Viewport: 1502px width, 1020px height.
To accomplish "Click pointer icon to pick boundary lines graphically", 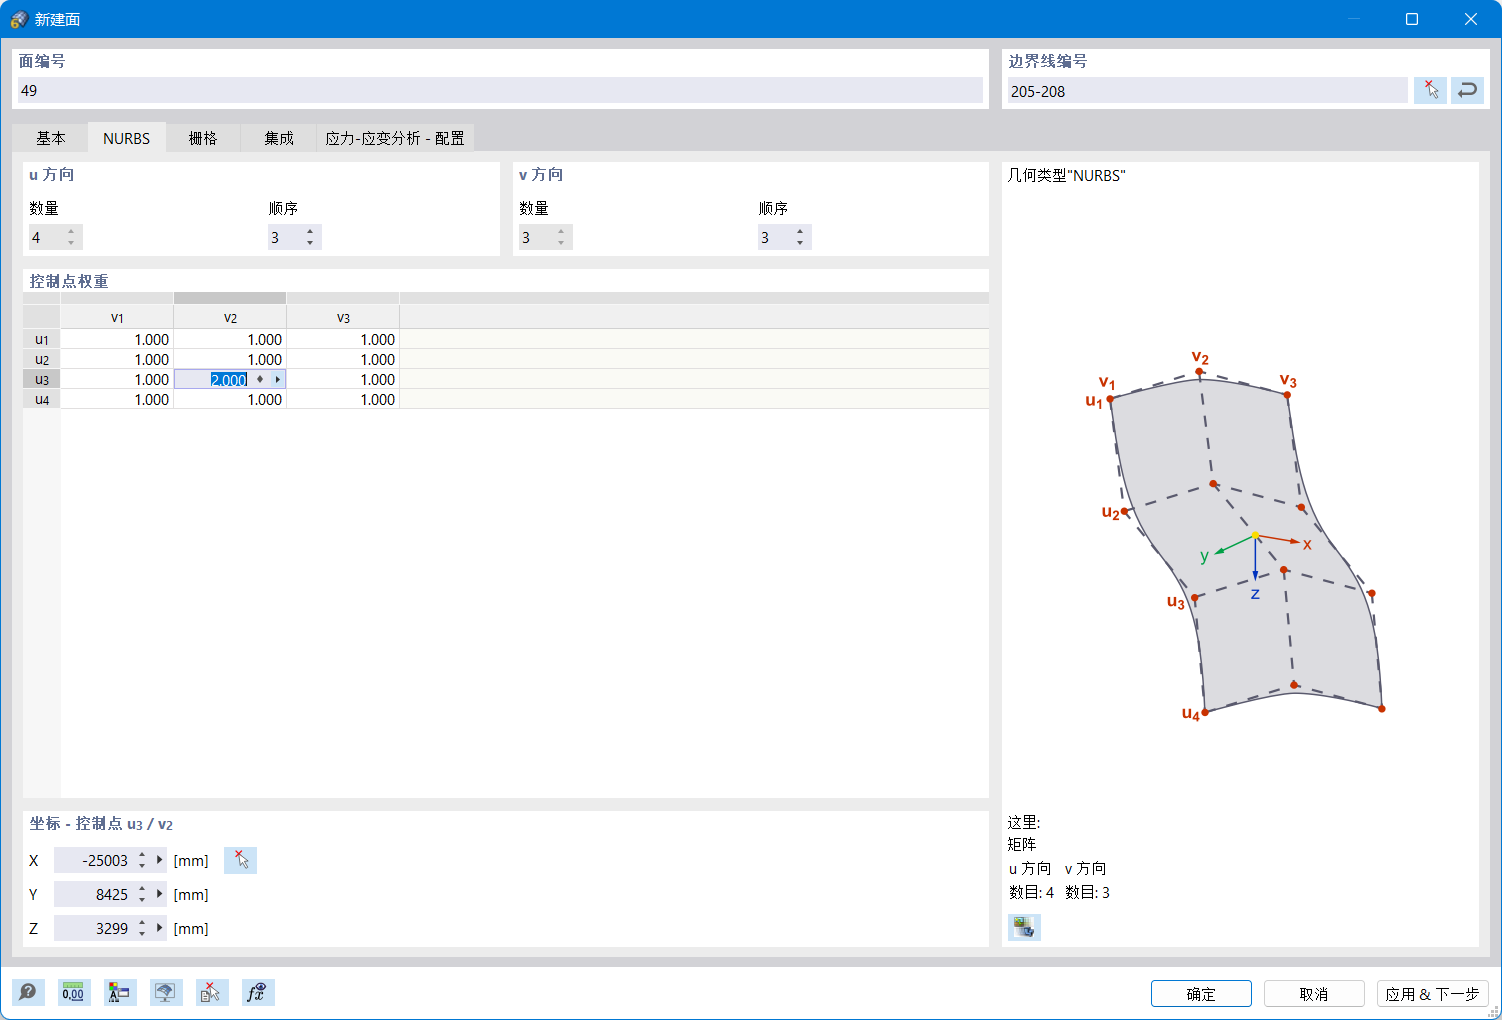I will 1430,89.
